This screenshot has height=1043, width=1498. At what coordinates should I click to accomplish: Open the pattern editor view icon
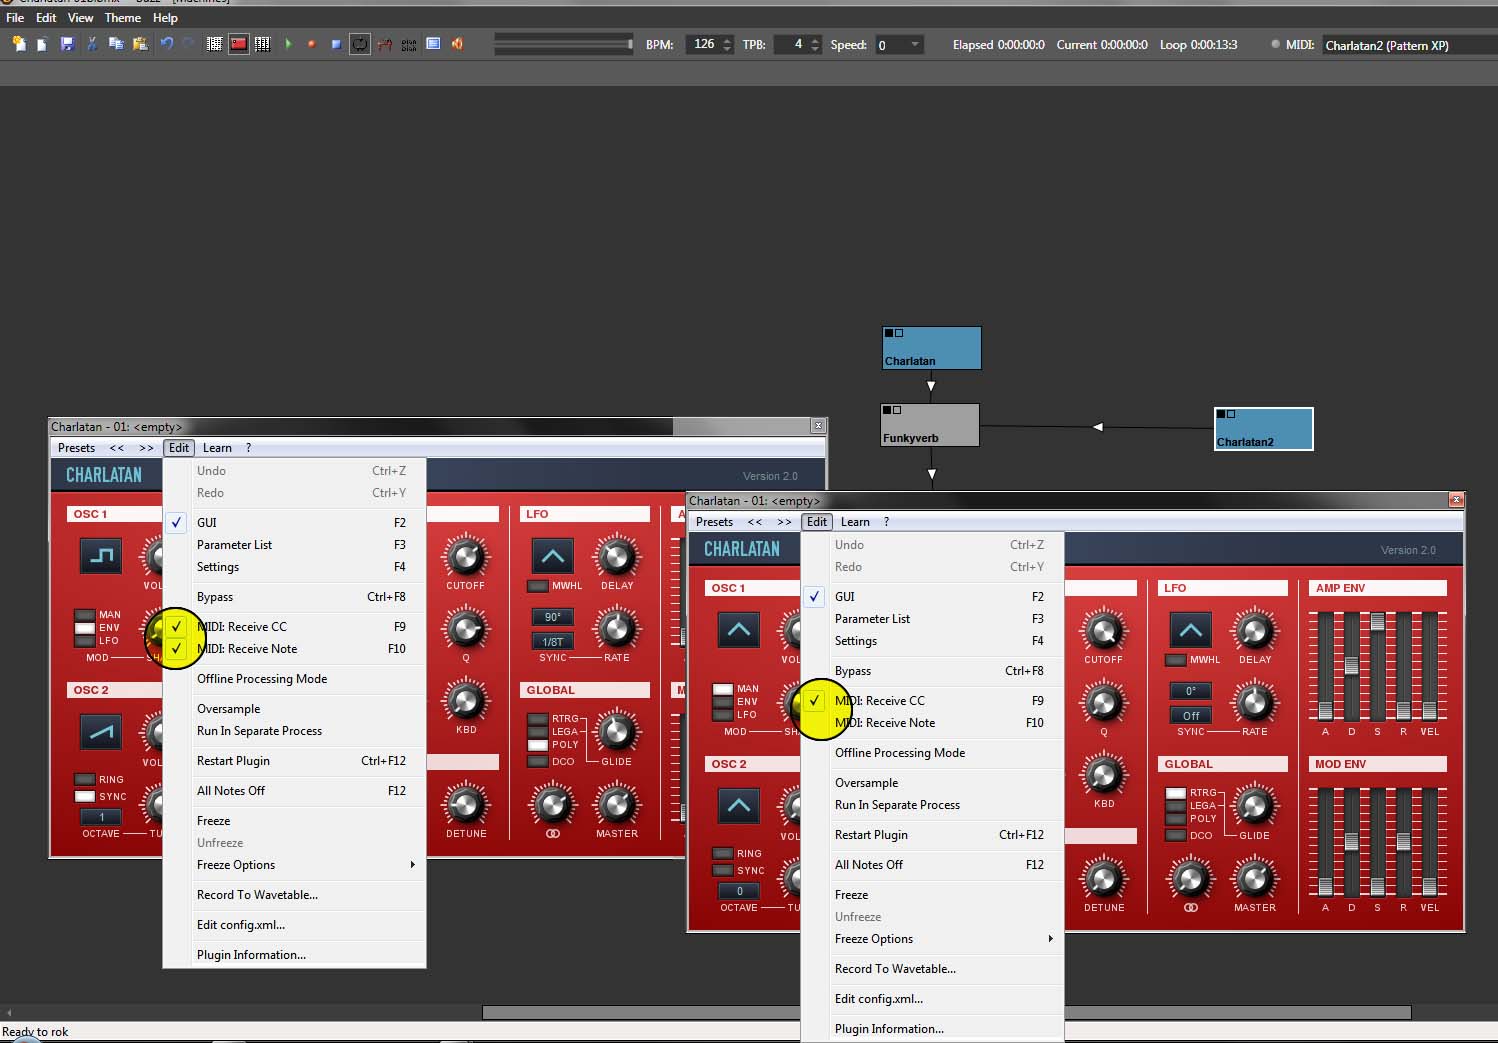tap(214, 44)
